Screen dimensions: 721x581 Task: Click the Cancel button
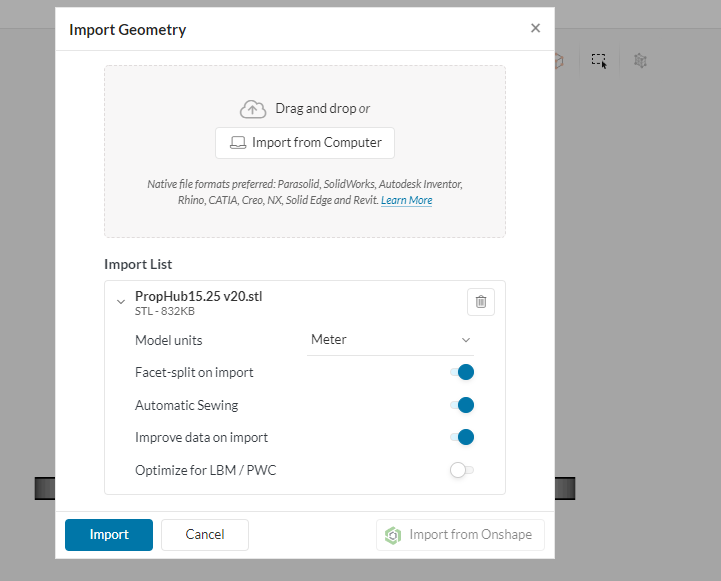[204, 535]
